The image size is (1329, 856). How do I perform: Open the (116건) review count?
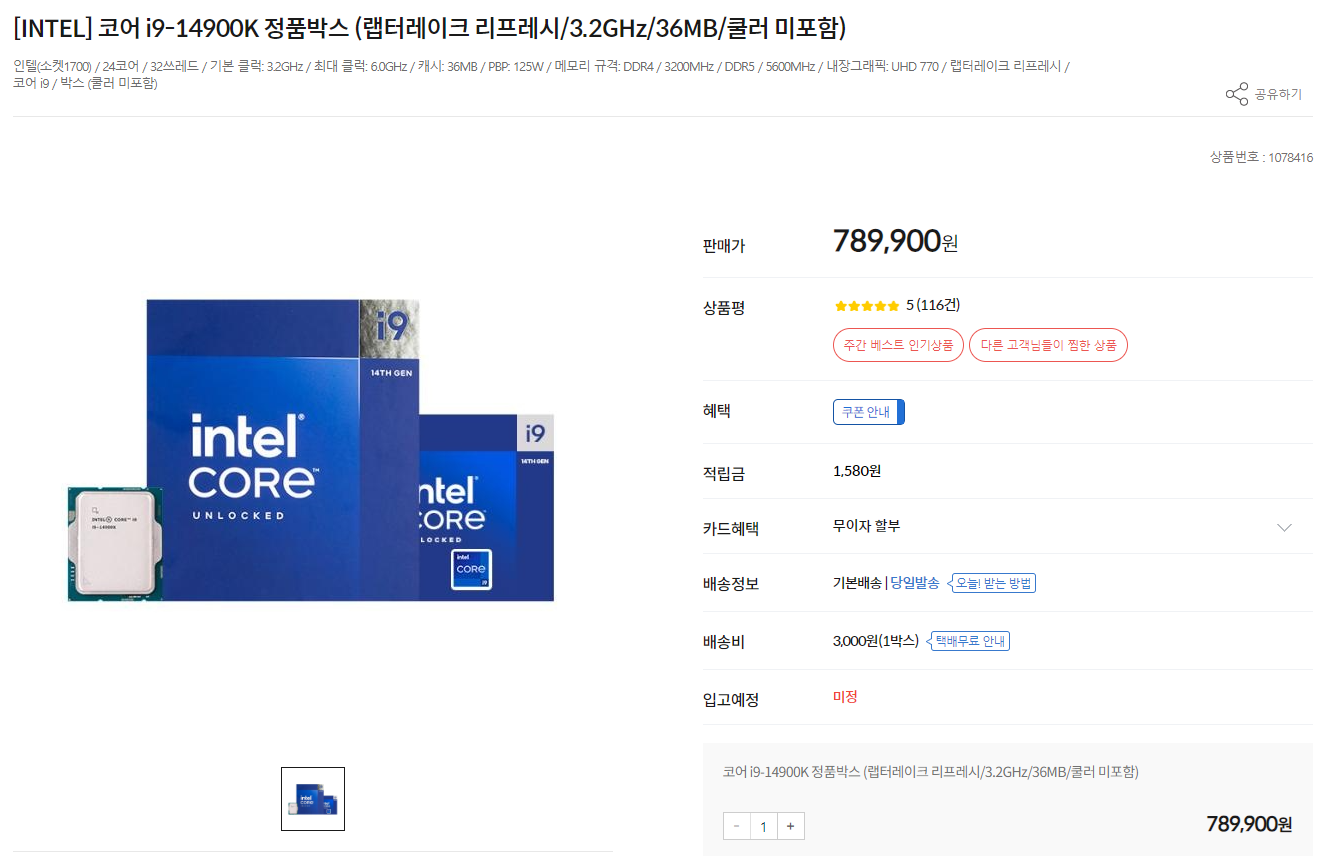tap(938, 305)
